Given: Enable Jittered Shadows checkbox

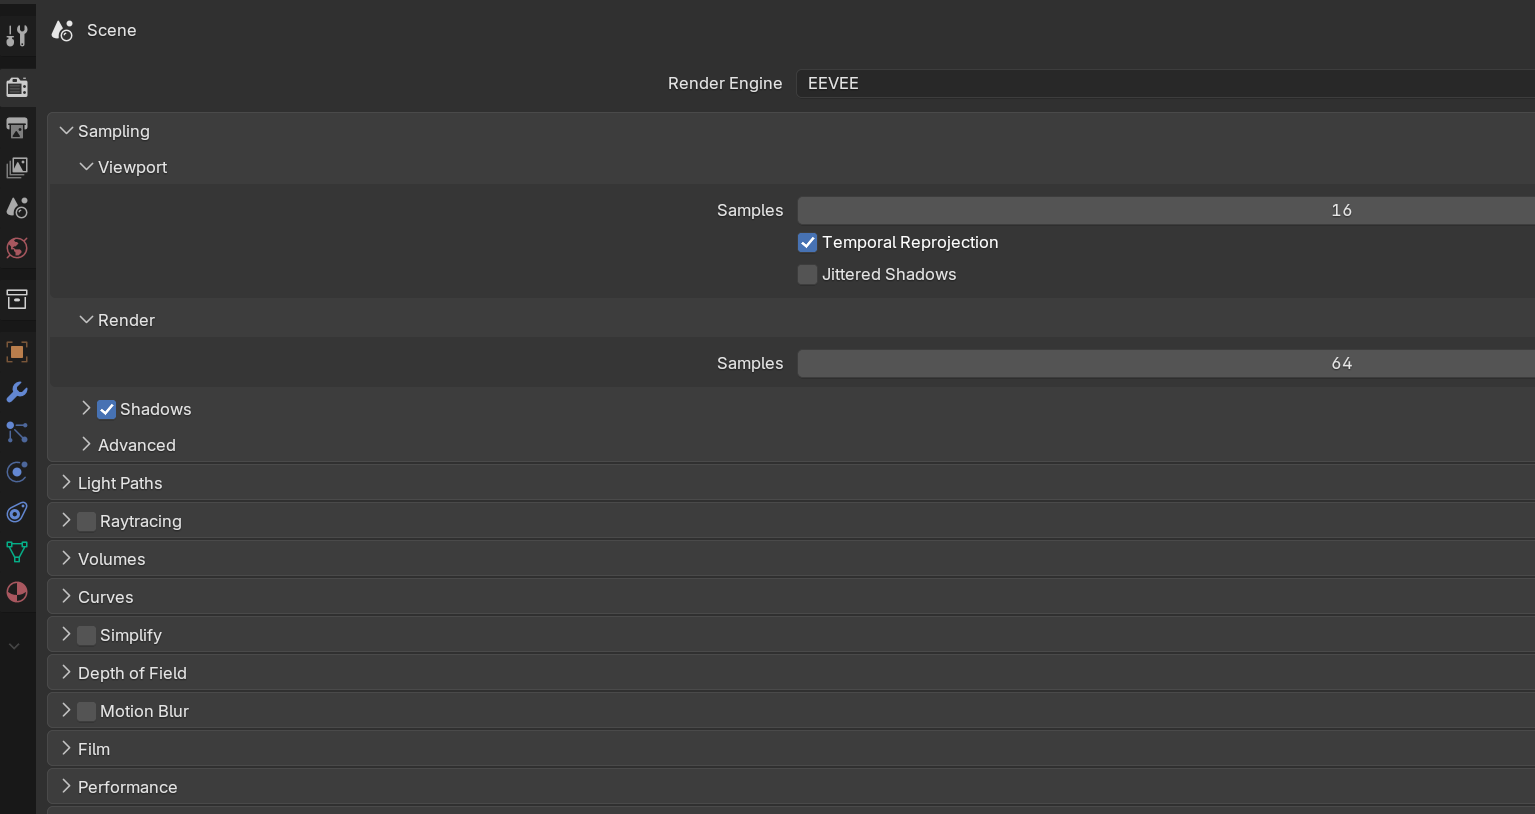Looking at the screenshot, I should [x=807, y=274].
